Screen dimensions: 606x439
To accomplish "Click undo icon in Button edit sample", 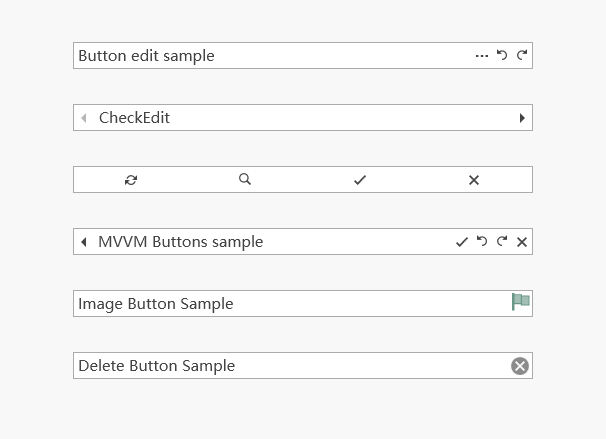I will [x=502, y=56].
